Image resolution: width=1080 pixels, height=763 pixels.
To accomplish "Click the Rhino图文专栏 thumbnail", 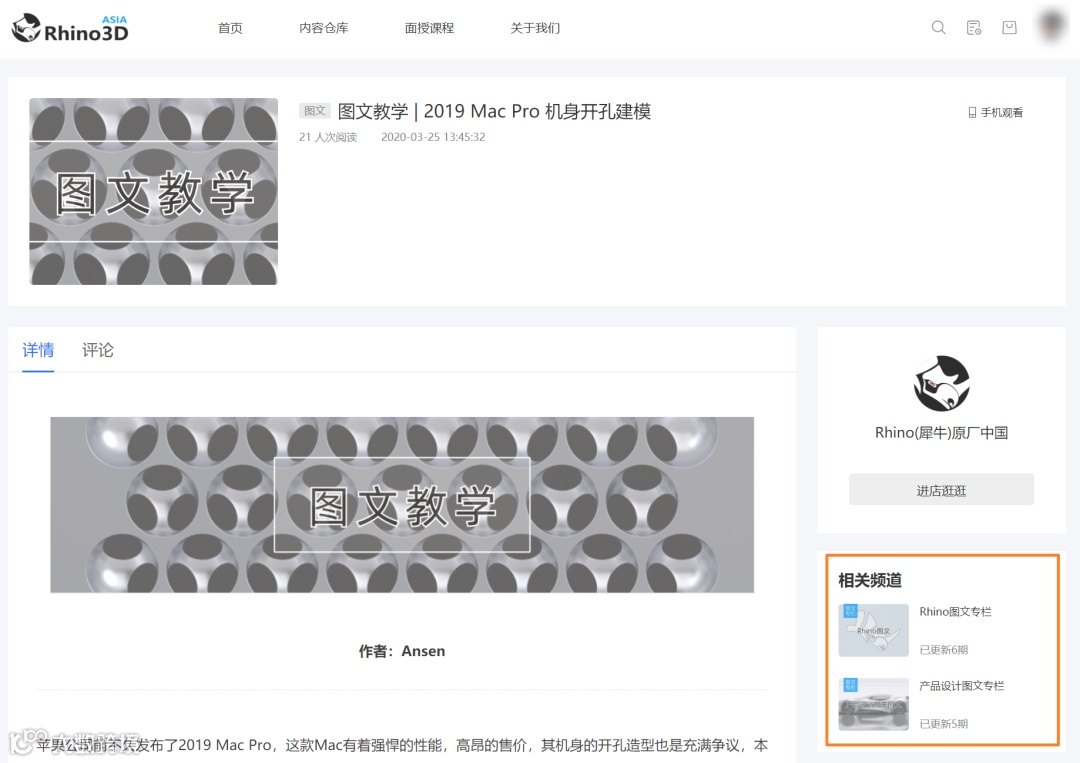I will tap(873, 630).
